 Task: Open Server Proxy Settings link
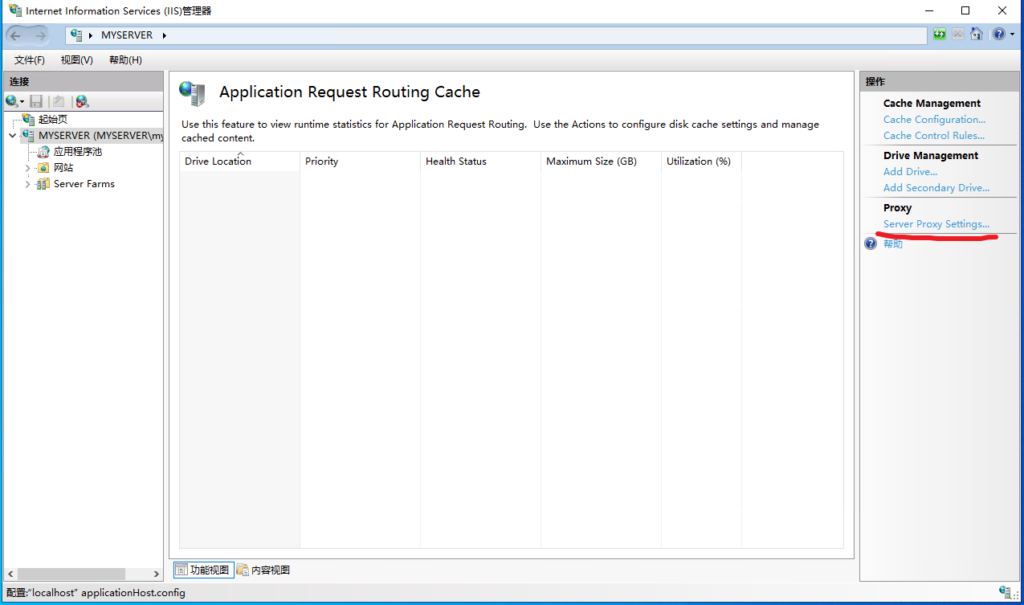tap(936, 224)
